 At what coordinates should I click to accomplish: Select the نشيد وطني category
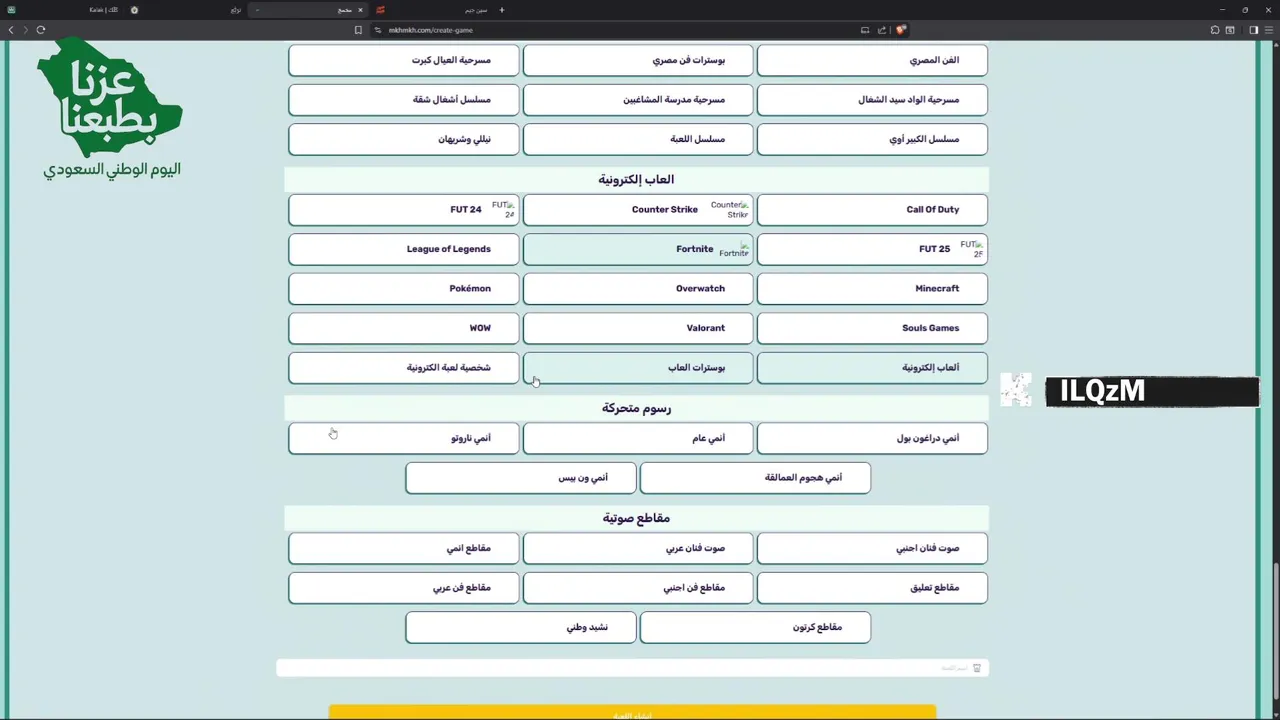coord(521,627)
